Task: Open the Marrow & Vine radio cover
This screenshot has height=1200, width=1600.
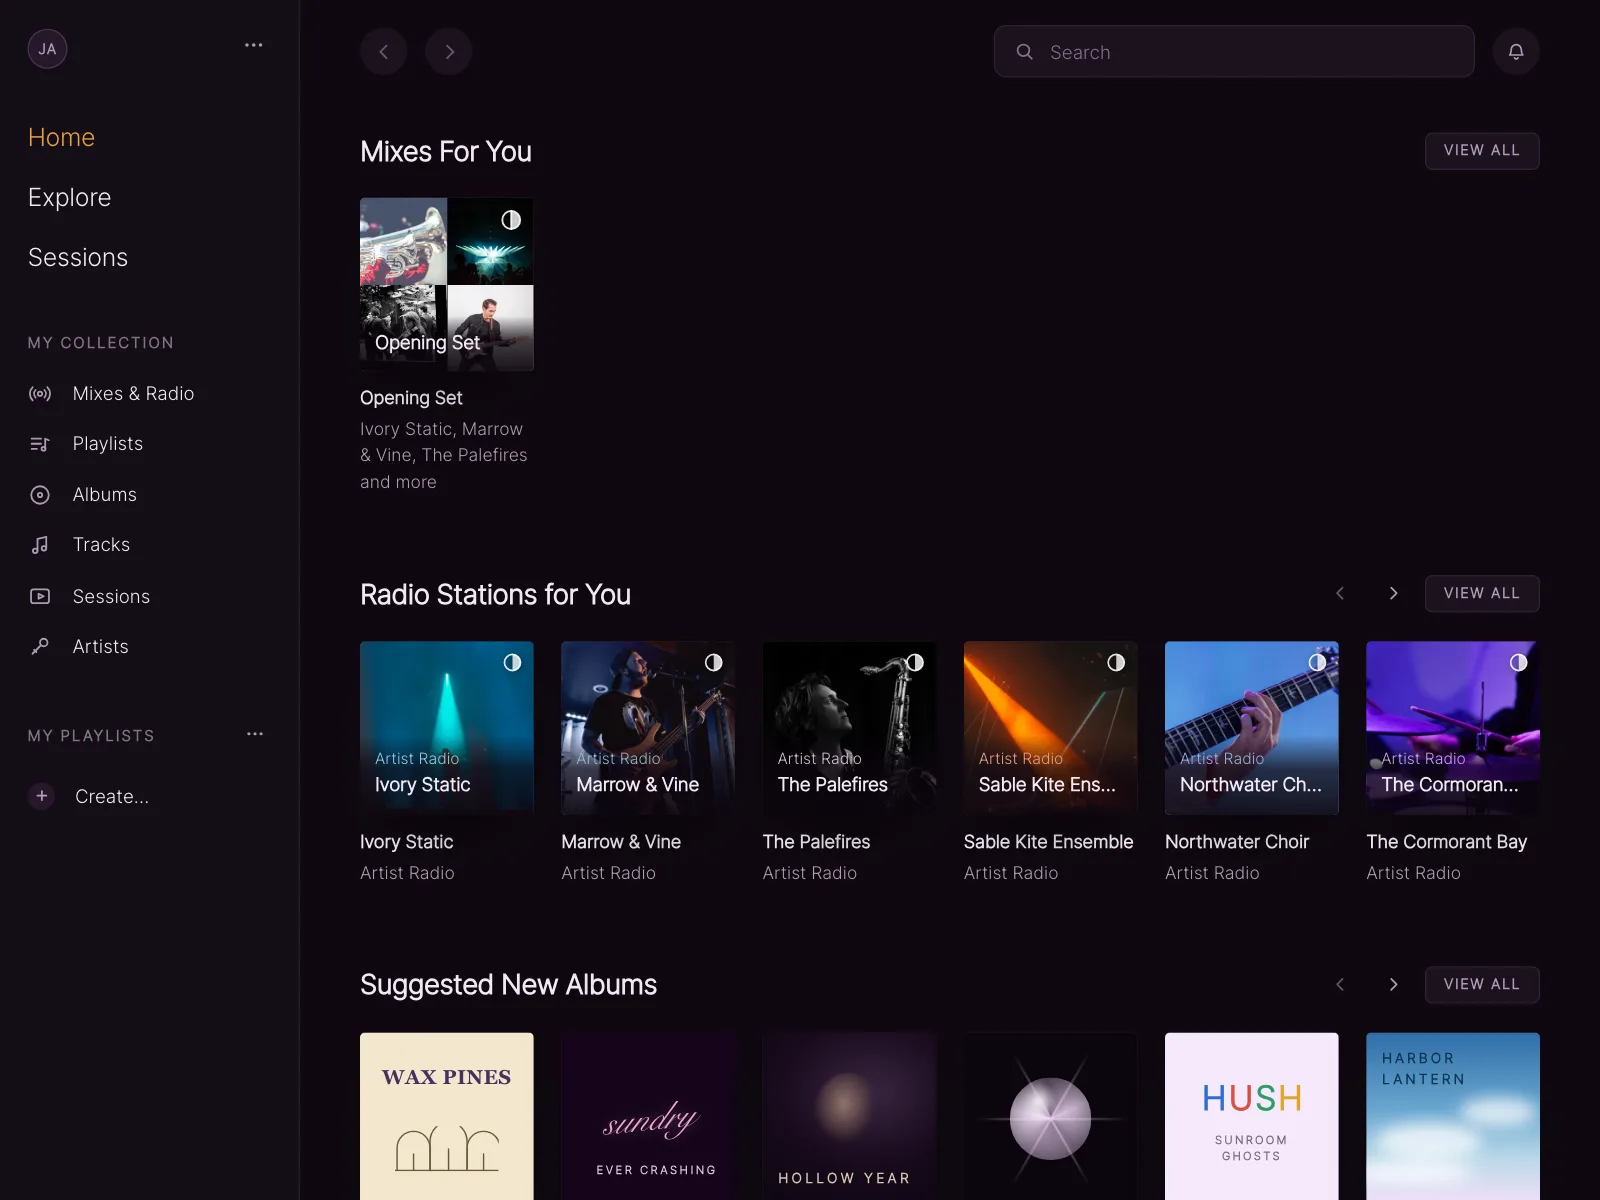Action: click(x=648, y=728)
